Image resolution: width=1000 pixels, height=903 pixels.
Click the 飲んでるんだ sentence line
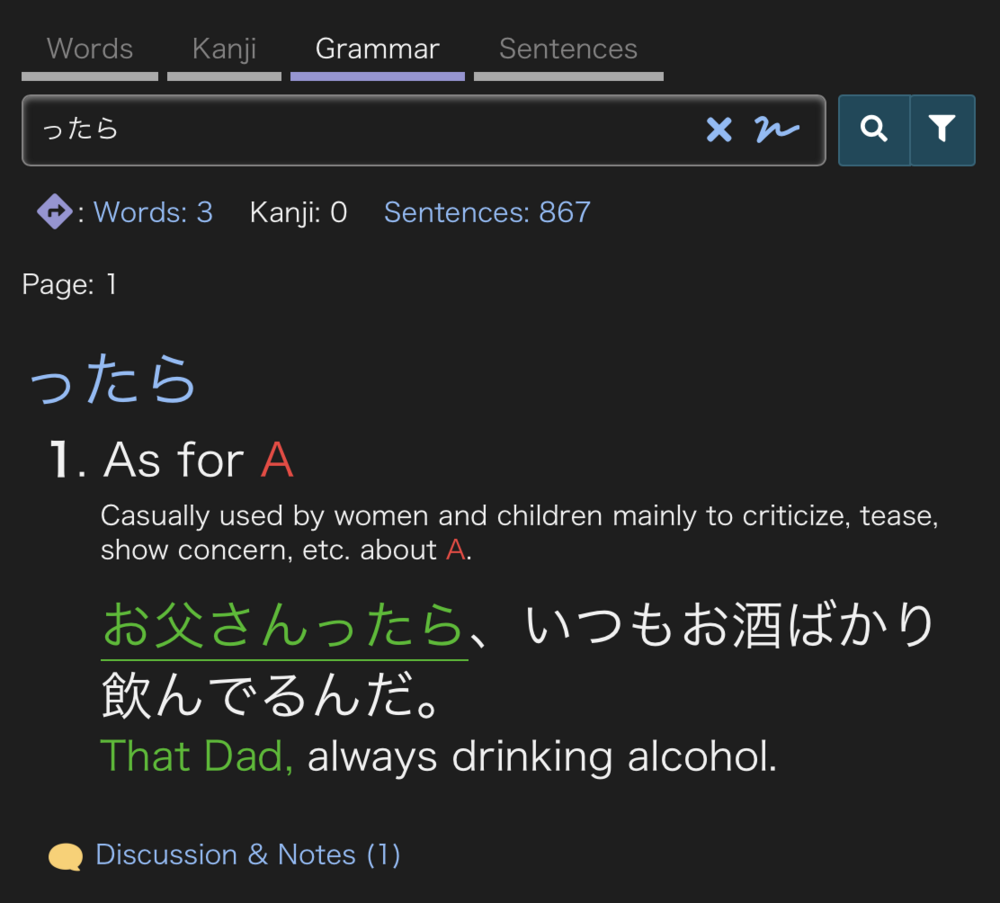(271, 696)
